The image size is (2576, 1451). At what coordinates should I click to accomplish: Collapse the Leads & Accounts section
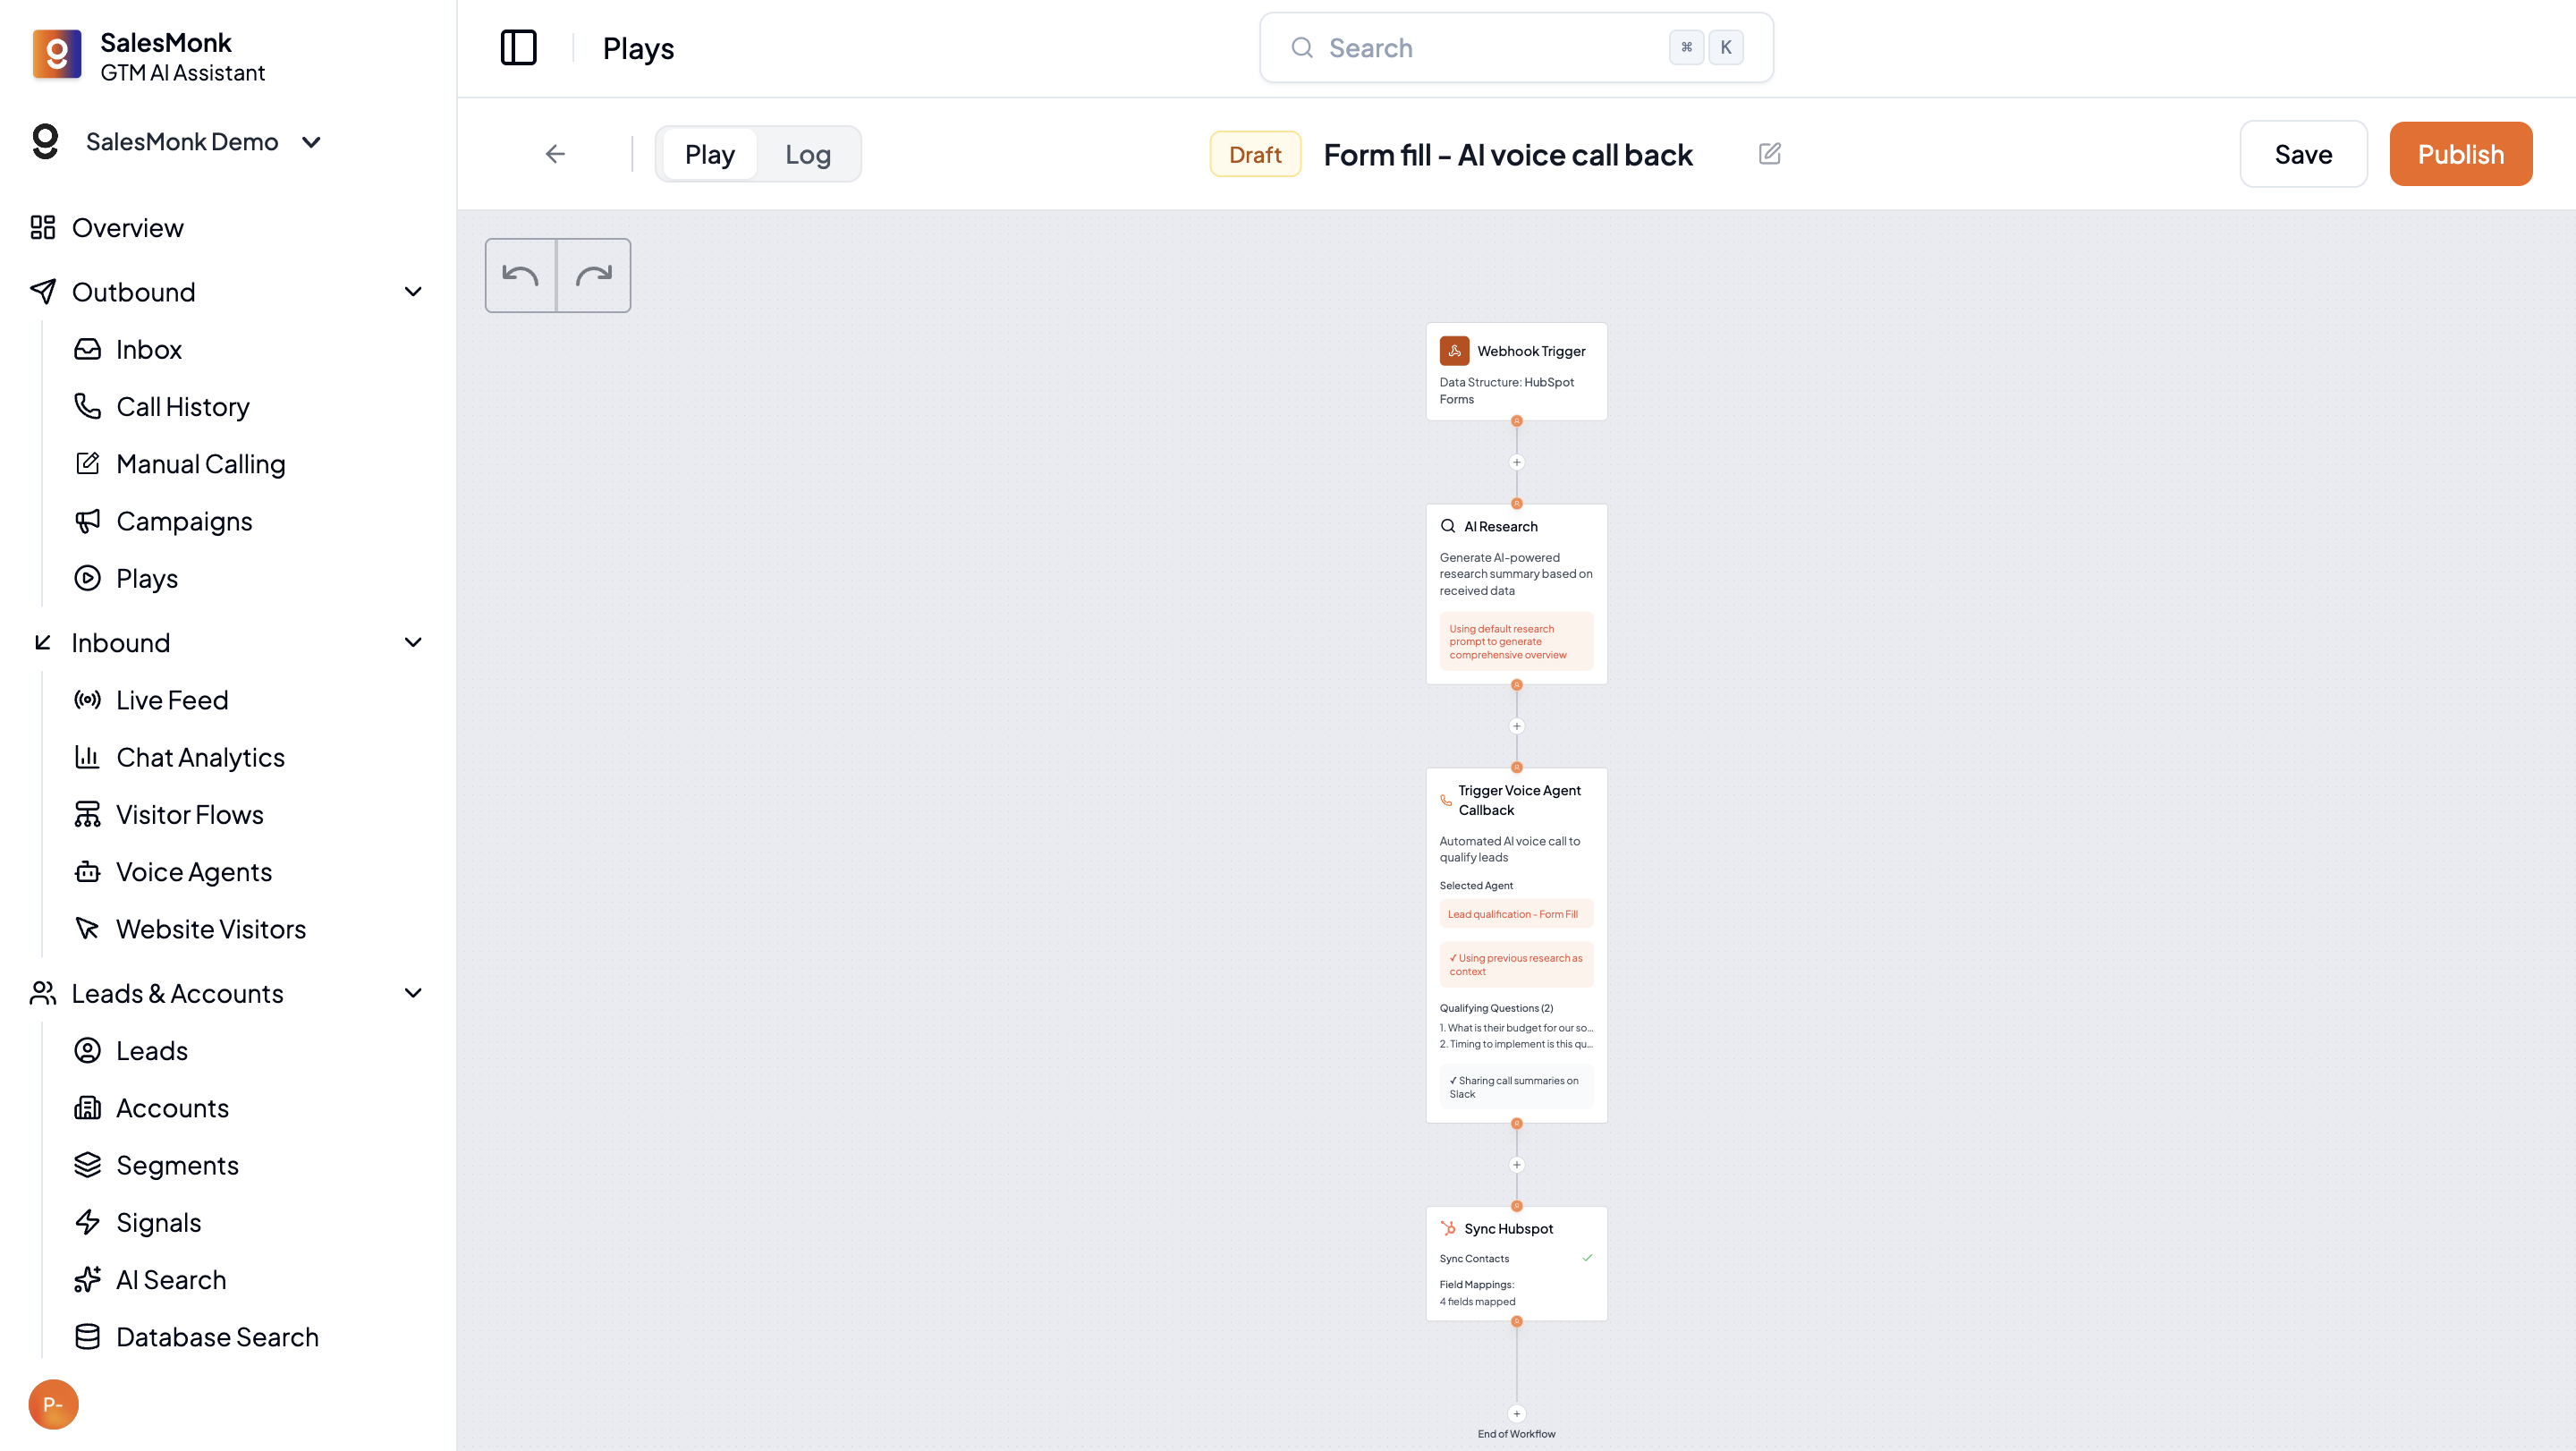(413, 993)
